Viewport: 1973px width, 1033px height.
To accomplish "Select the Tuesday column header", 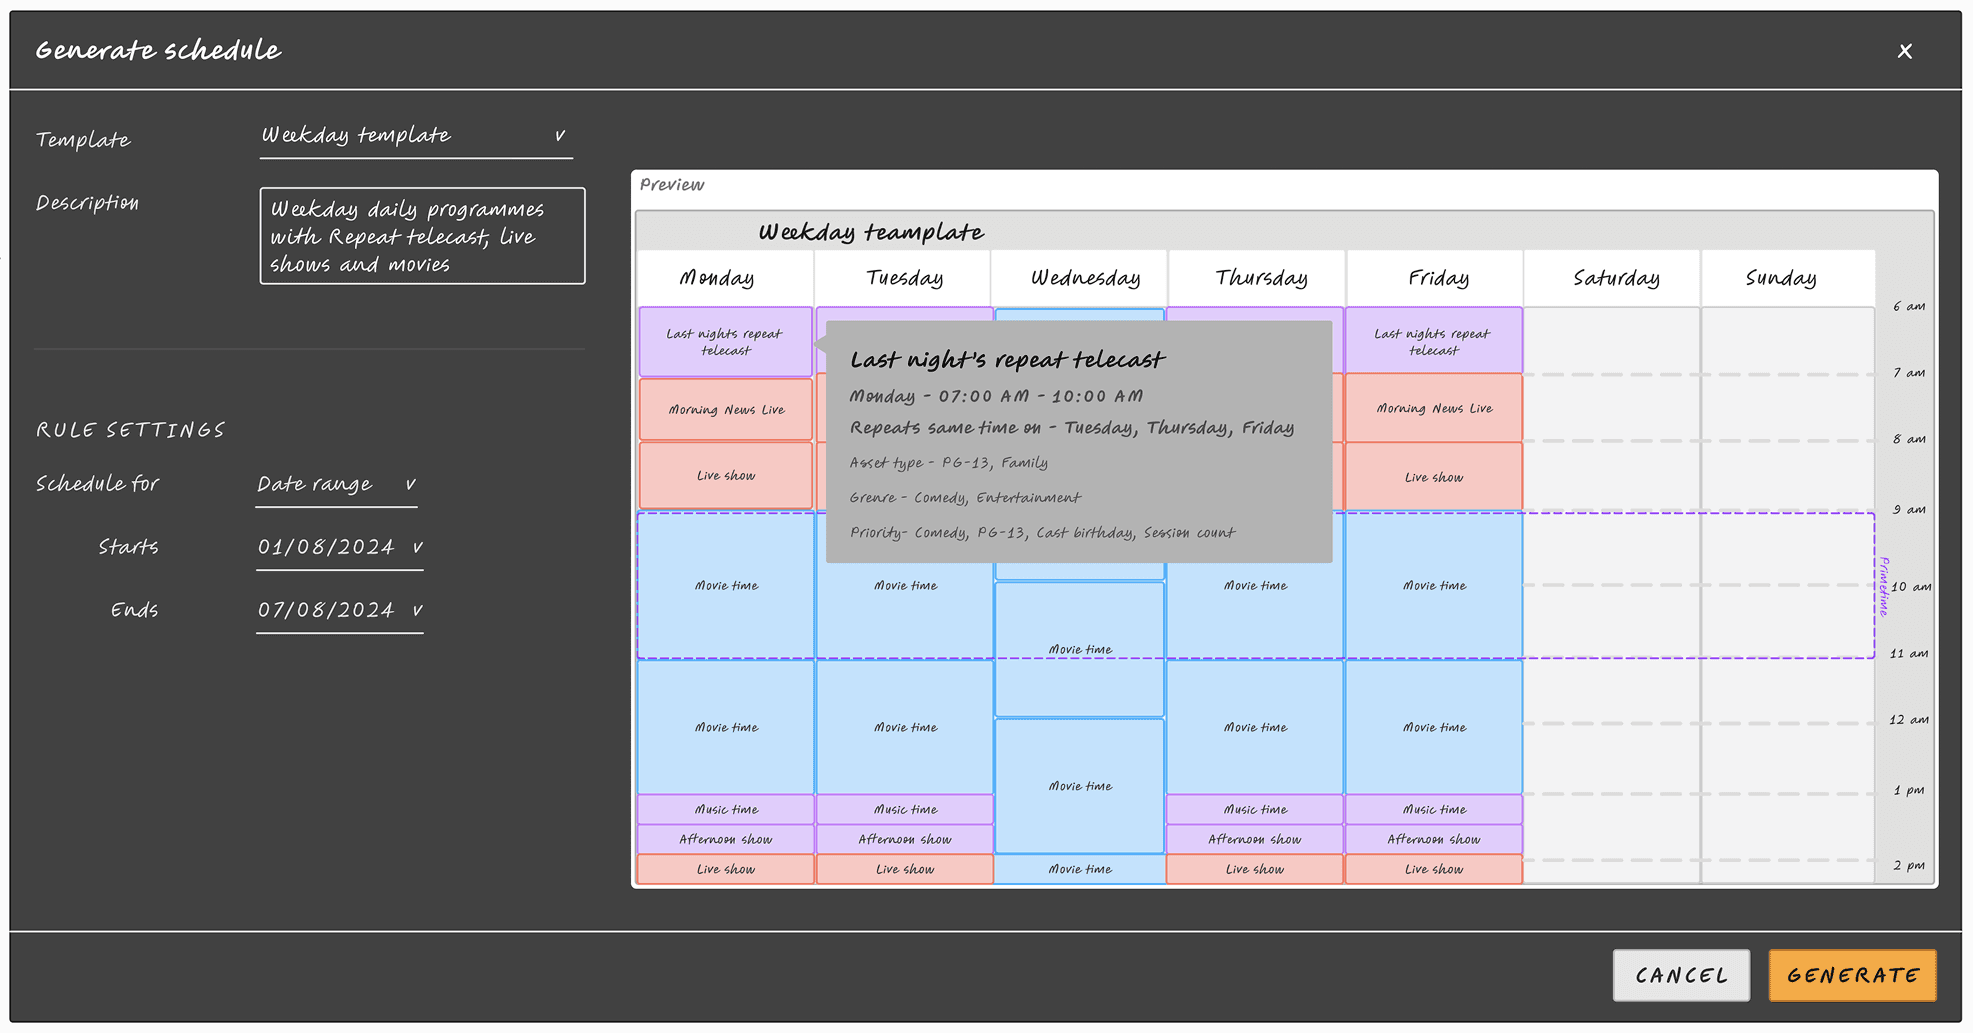I will tap(904, 278).
